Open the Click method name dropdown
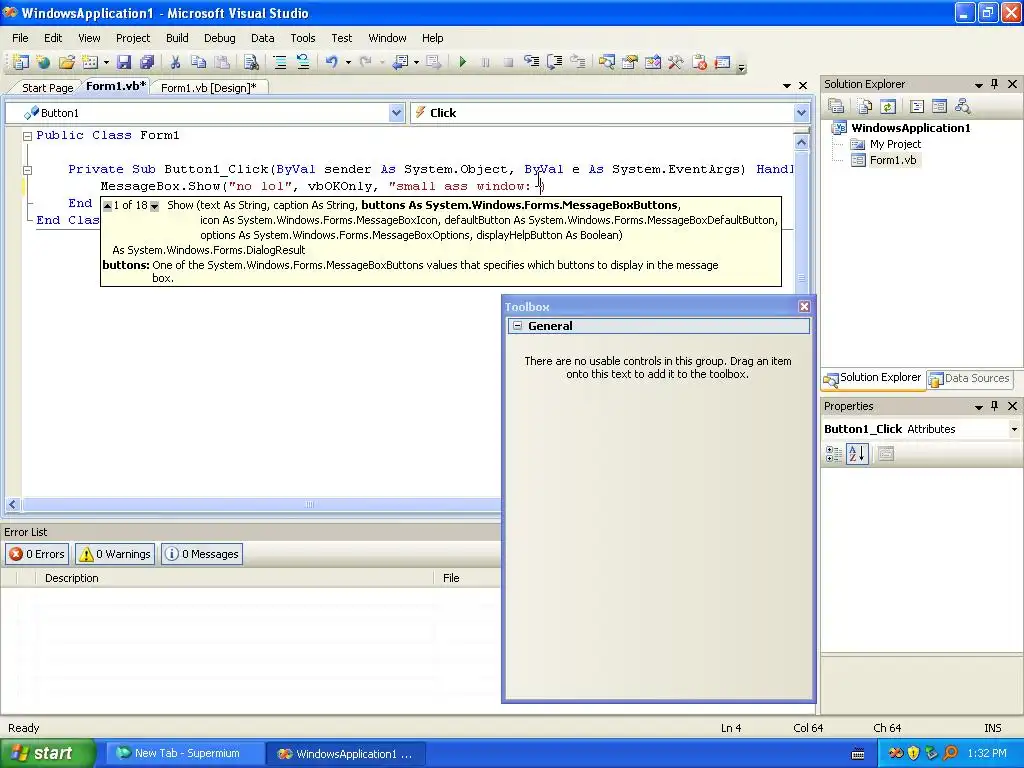The image size is (1024, 768). coord(801,113)
